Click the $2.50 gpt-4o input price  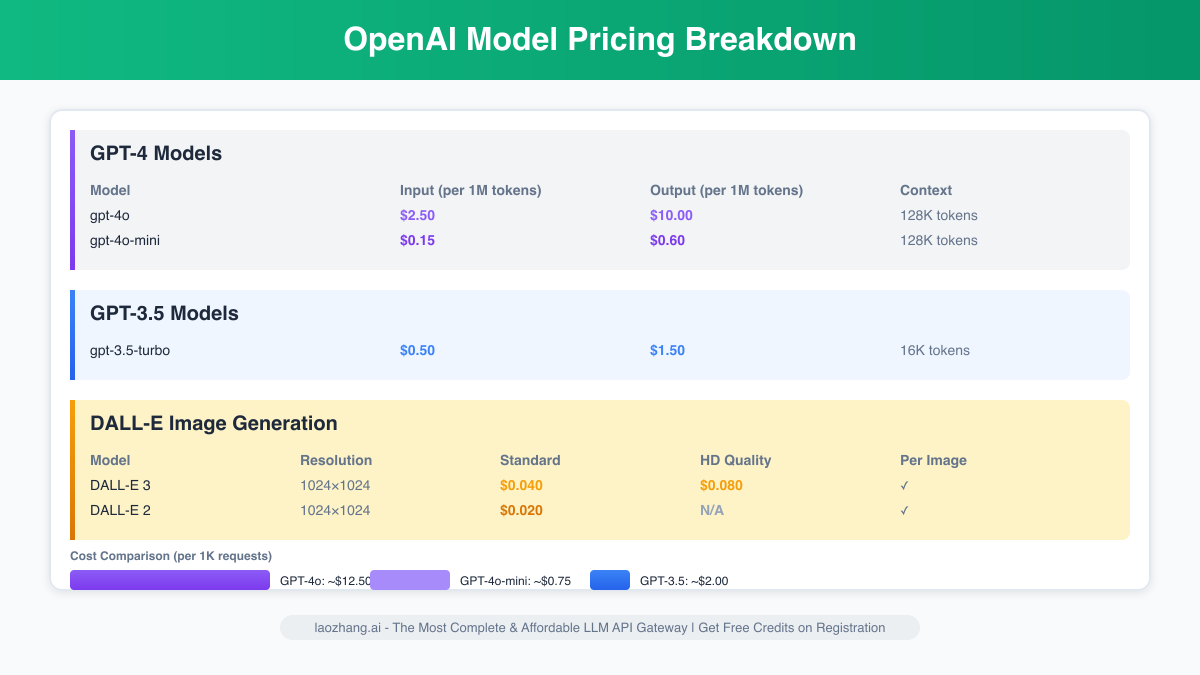click(417, 216)
